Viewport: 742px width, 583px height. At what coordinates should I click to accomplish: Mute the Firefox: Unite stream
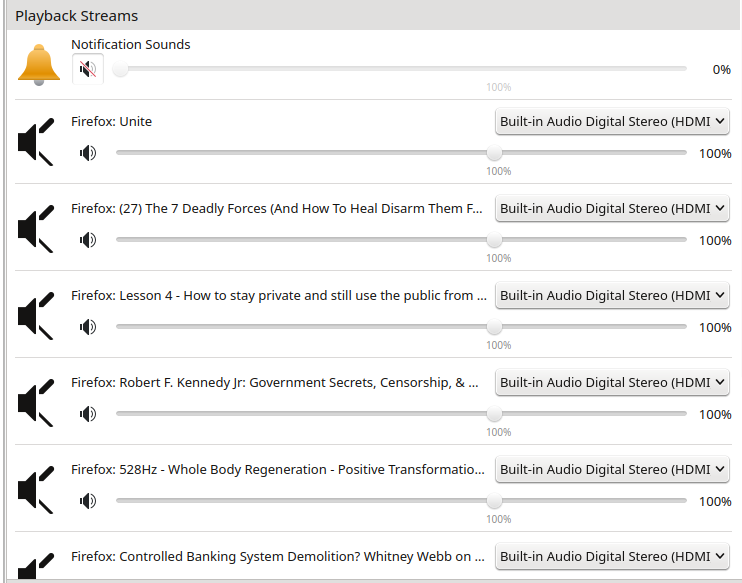tap(88, 153)
